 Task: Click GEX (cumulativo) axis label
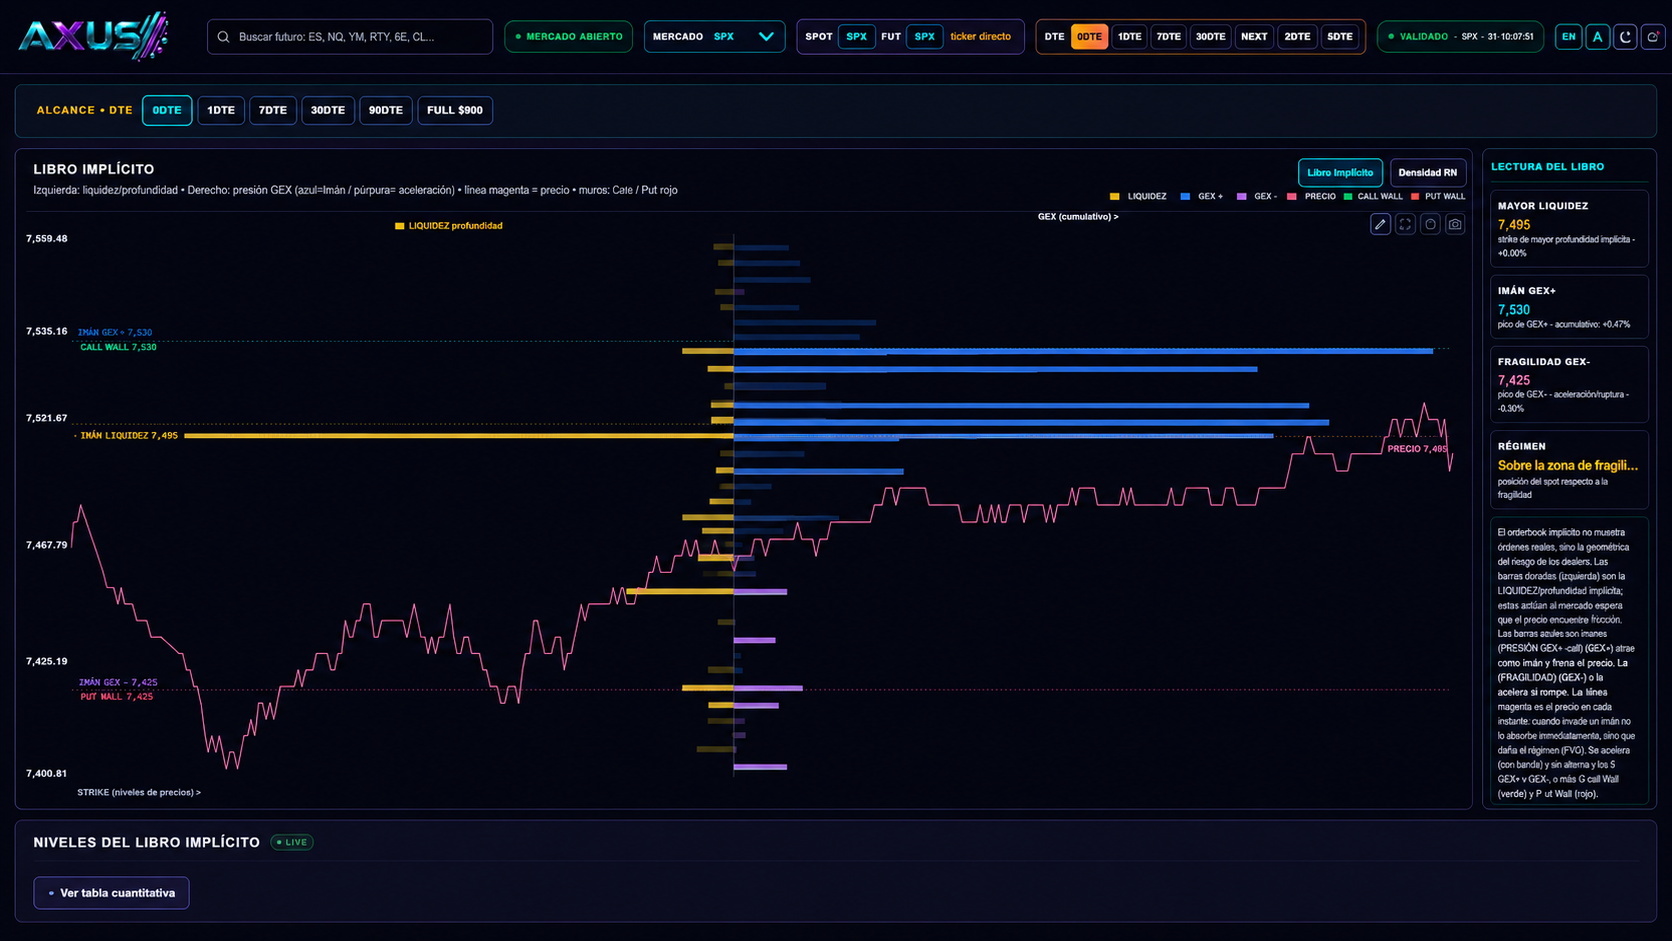tap(1078, 217)
